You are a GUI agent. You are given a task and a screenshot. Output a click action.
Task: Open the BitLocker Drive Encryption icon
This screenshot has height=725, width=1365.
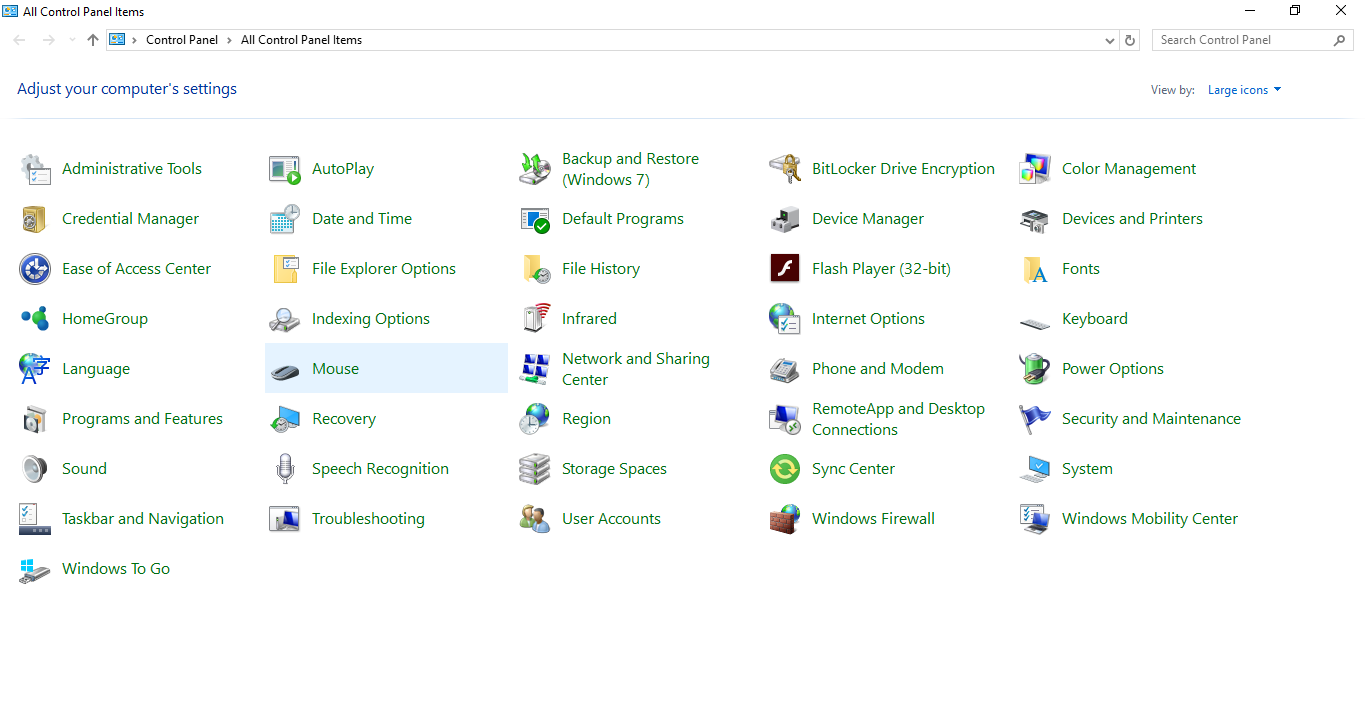coord(785,169)
